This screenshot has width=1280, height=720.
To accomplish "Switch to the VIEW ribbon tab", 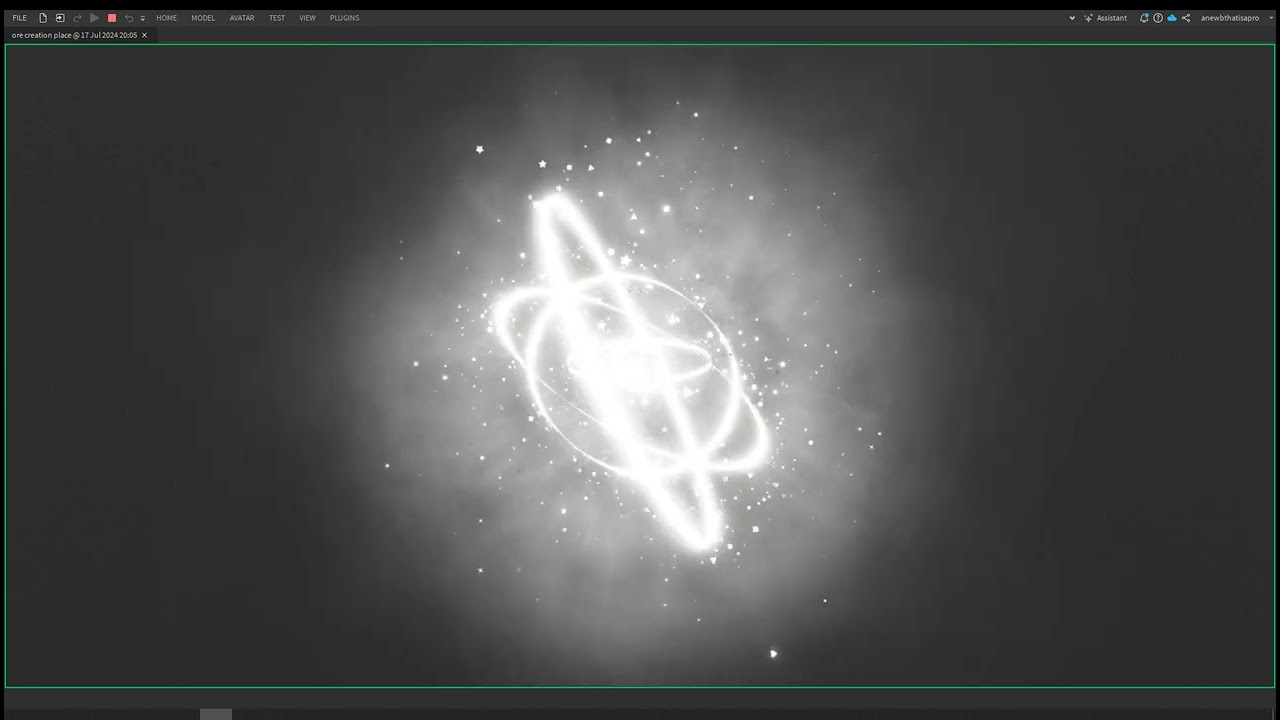I will click(x=307, y=18).
